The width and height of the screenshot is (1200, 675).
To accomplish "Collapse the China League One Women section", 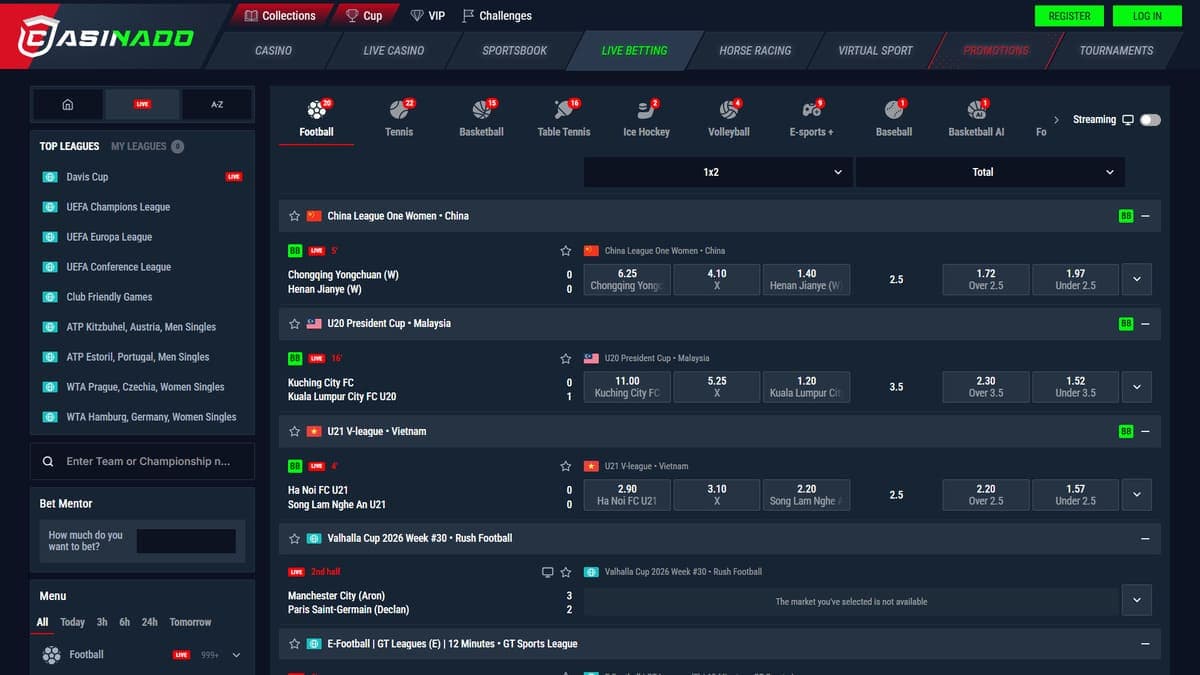I will click(1146, 216).
